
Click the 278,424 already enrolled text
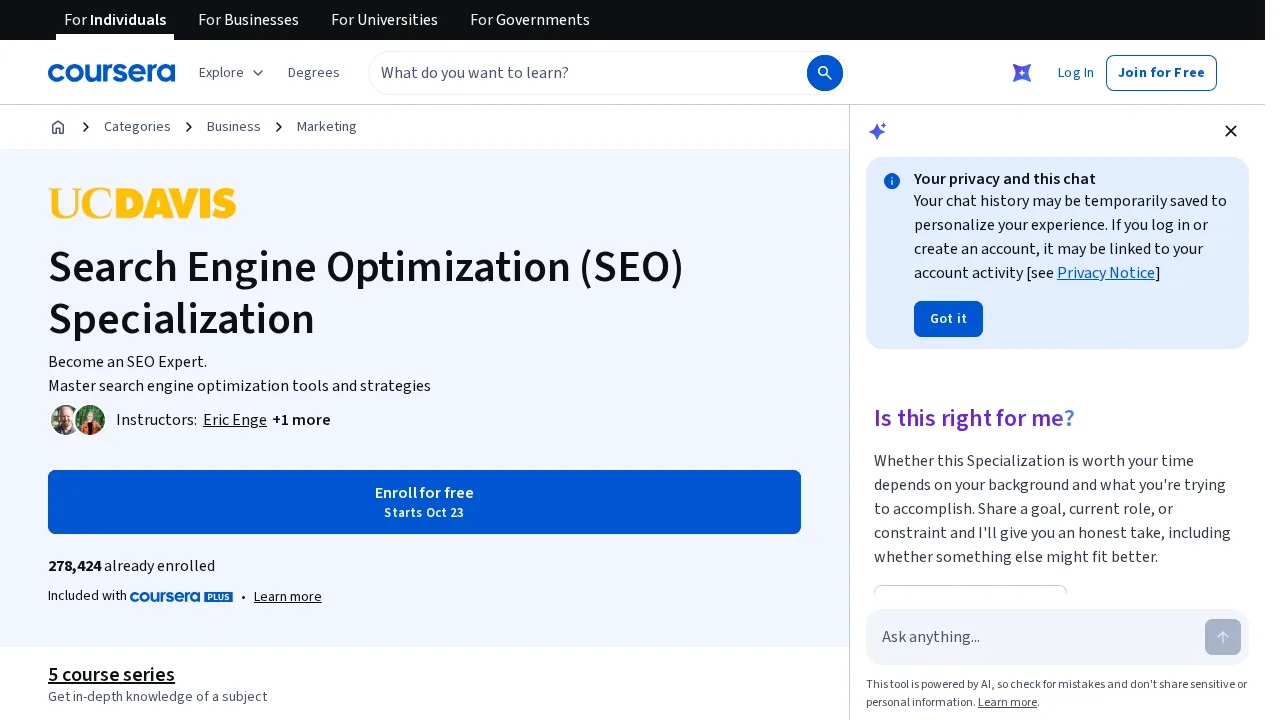131,566
